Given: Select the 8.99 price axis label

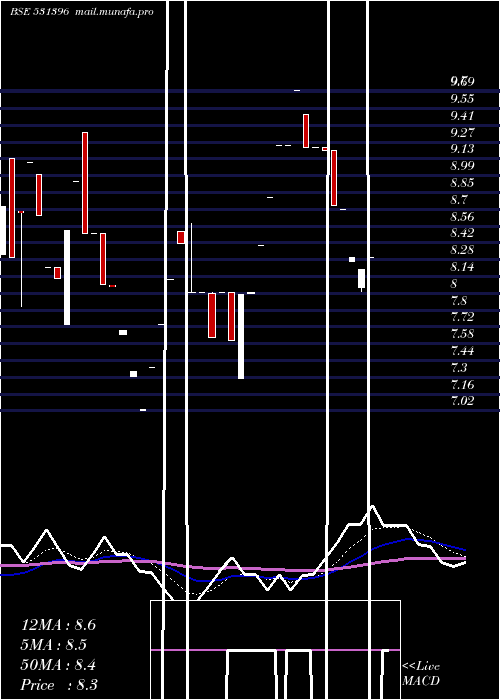Looking at the screenshot, I should tap(462, 166).
